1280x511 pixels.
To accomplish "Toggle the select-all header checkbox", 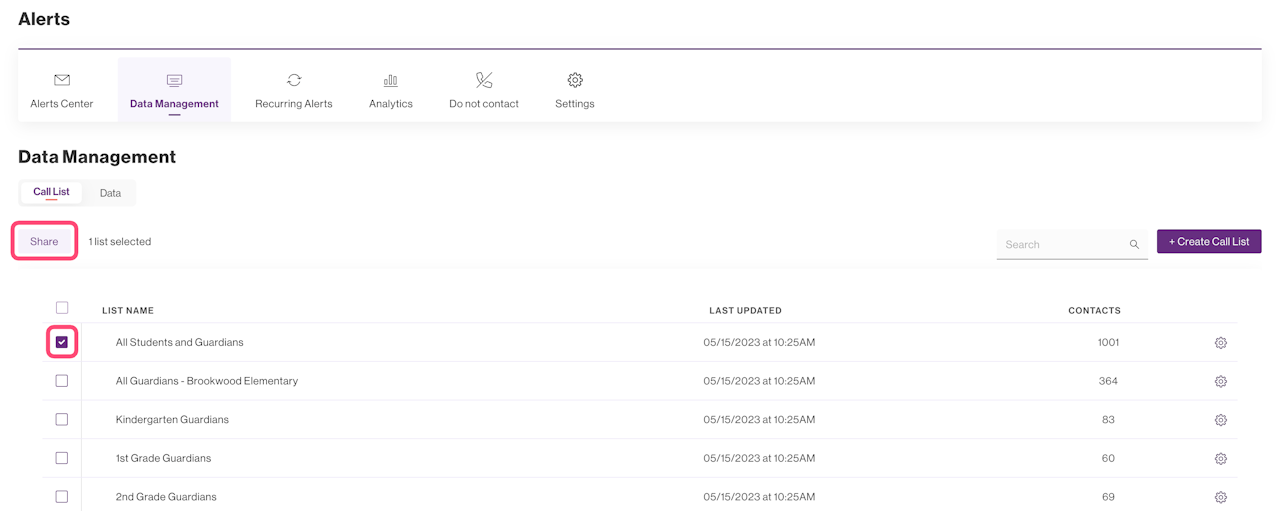I will click(x=62, y=308).
